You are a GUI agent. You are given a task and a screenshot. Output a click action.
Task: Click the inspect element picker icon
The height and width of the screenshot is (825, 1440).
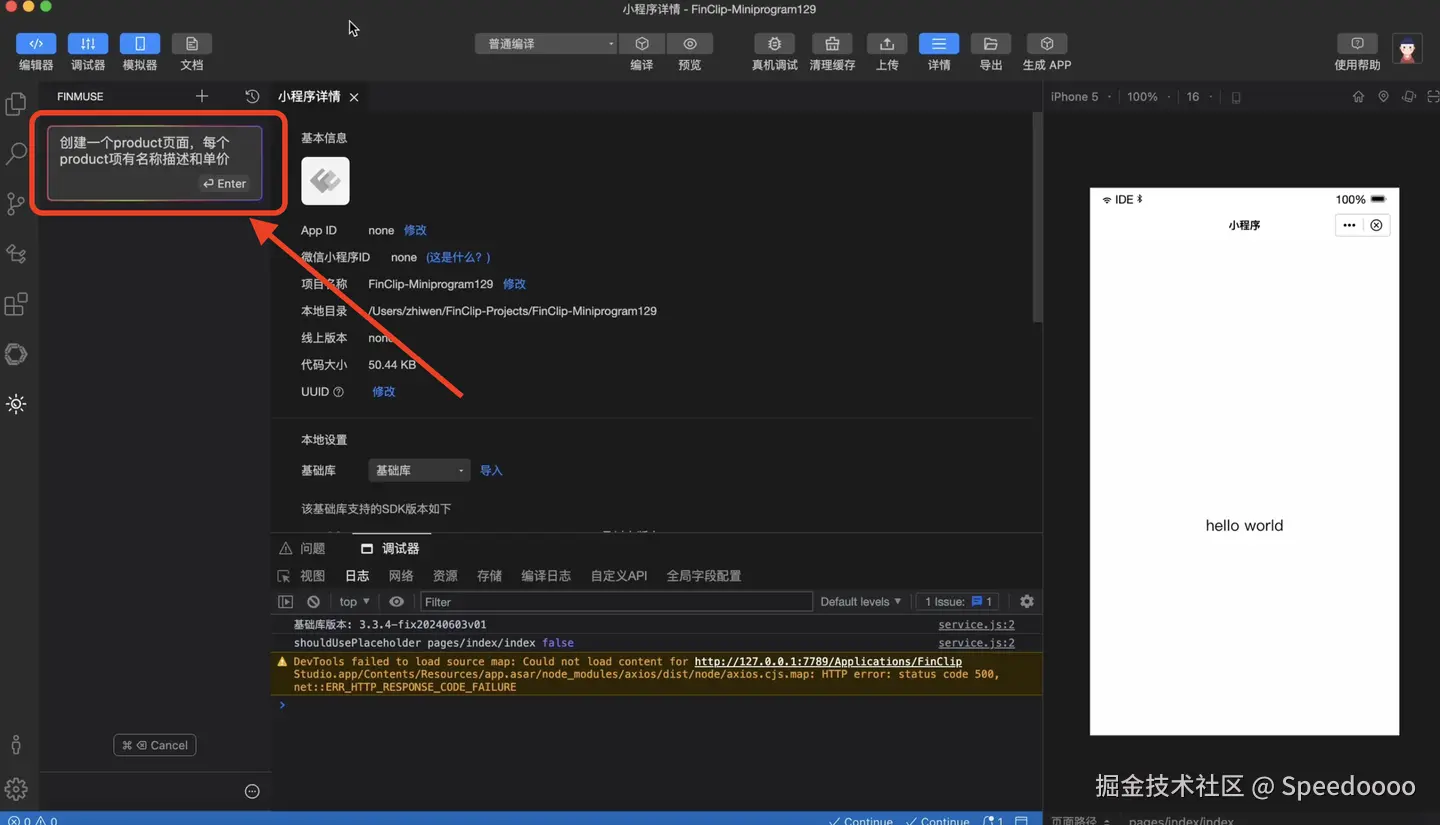284,576
